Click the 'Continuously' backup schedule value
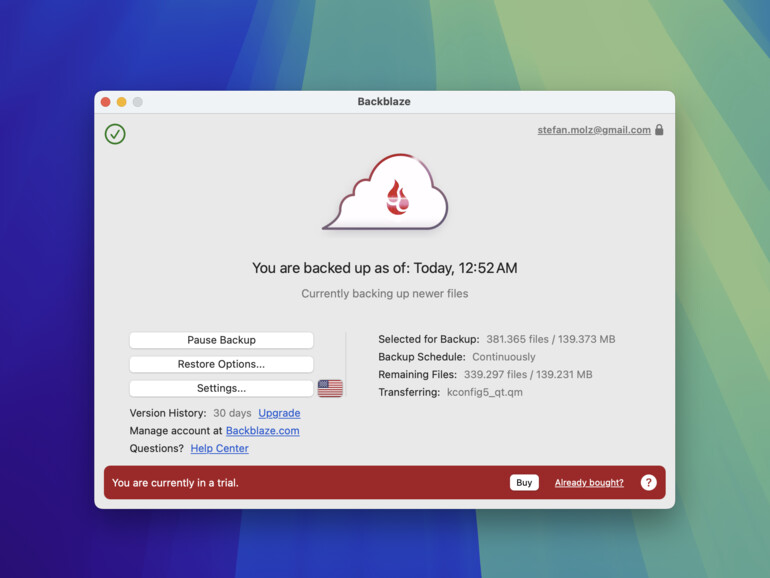770x578 pixels. coord(504,357)
